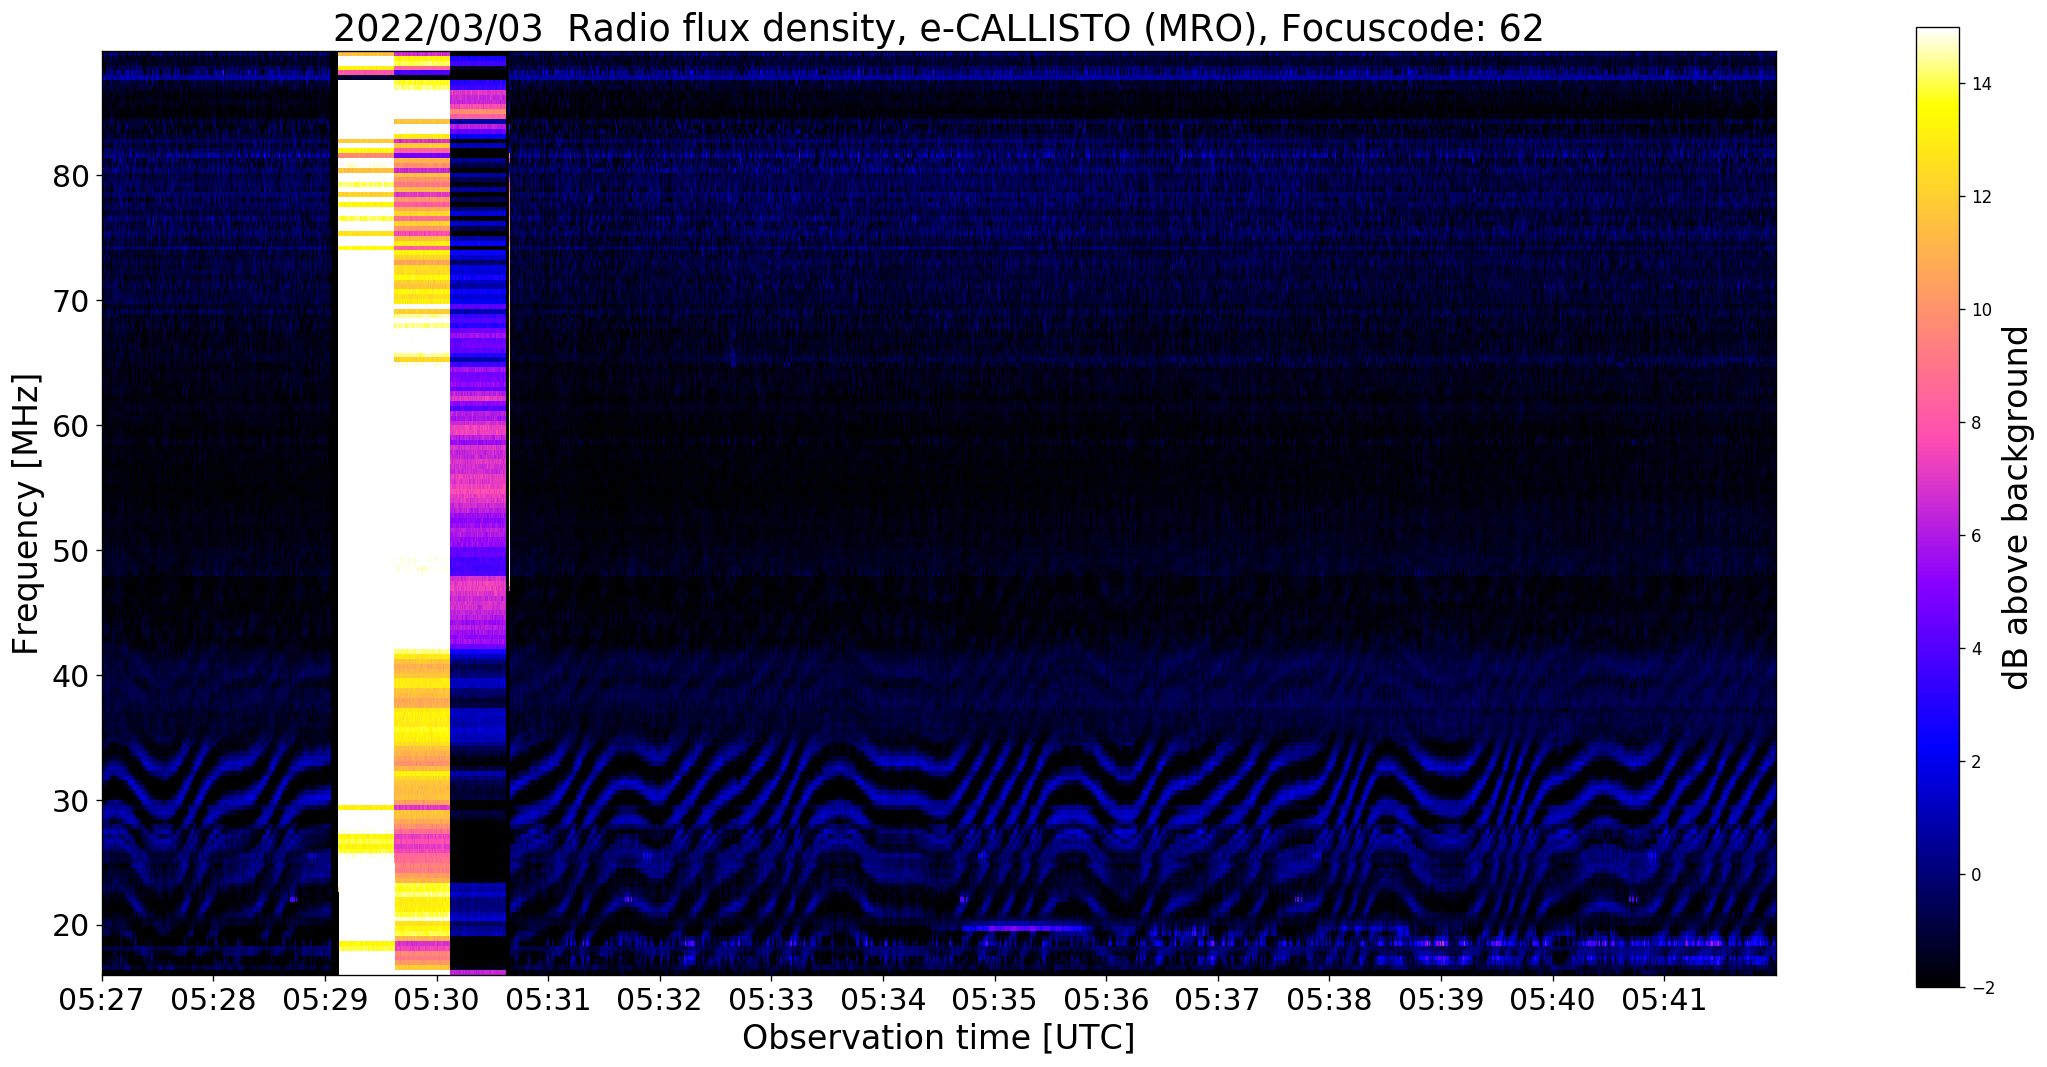Click the 05:27 time tick label

click(102, 999)
